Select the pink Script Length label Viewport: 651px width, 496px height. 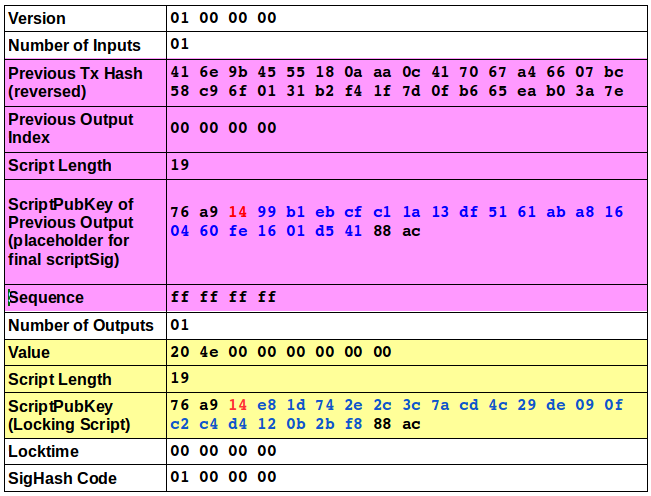coord(60,165)
